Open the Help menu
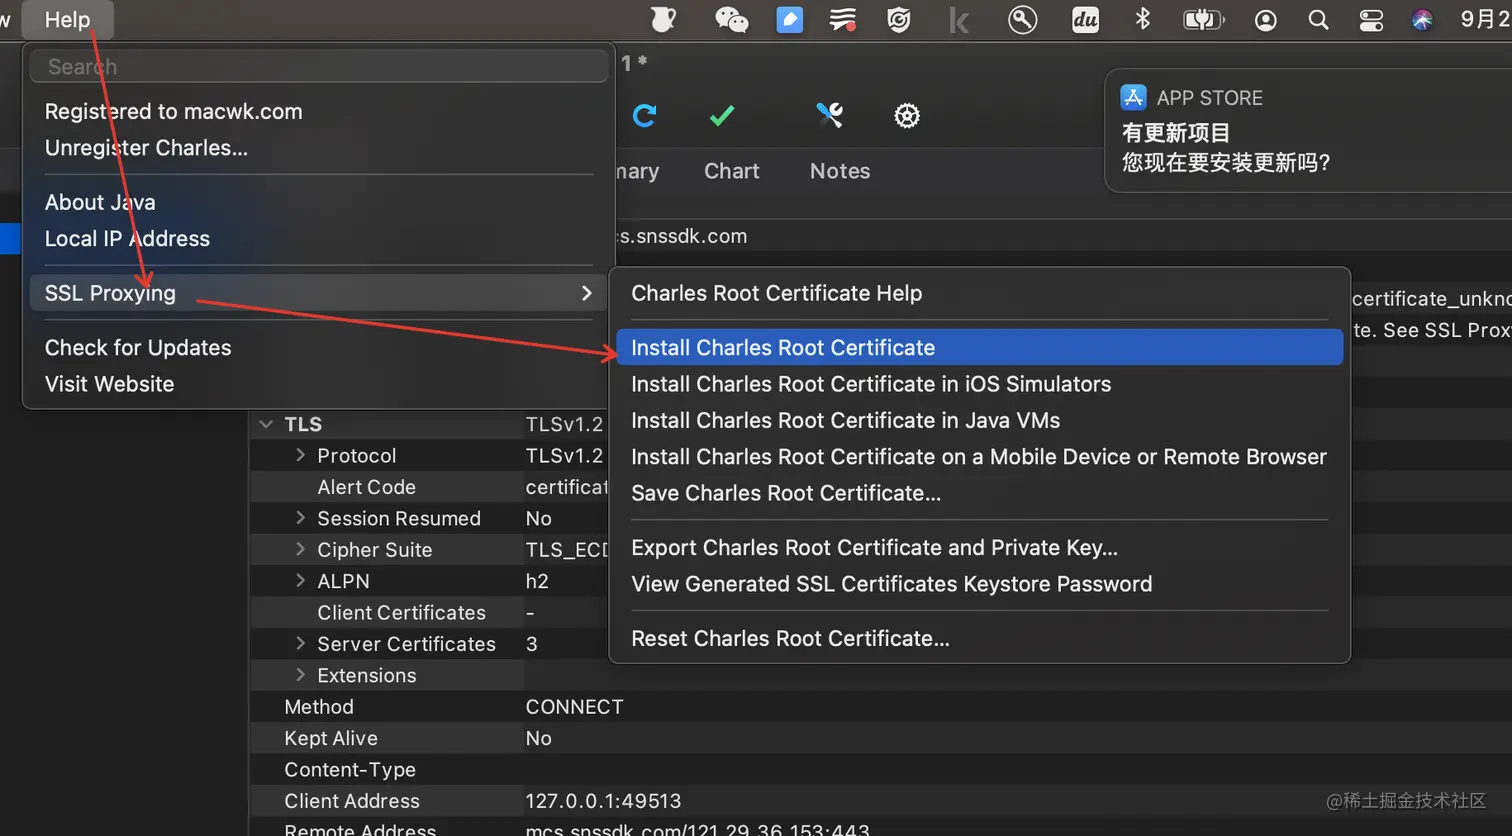Screen dimensions: 1512x836 (x=67, y=20)
